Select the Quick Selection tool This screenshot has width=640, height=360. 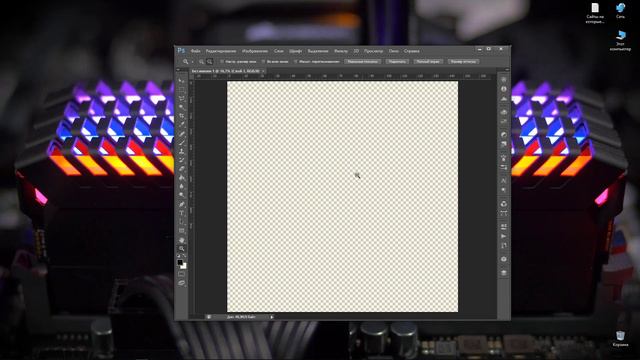182,107
